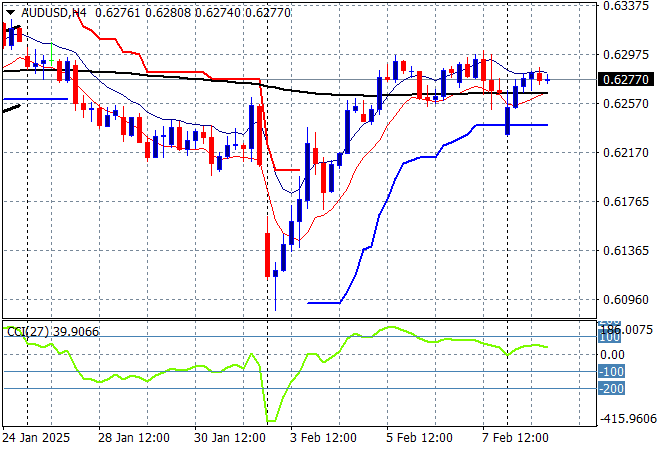Screen dimensions: 660x450
Task: Select the current price label 0.62770
Action: [x=626, y=80]
